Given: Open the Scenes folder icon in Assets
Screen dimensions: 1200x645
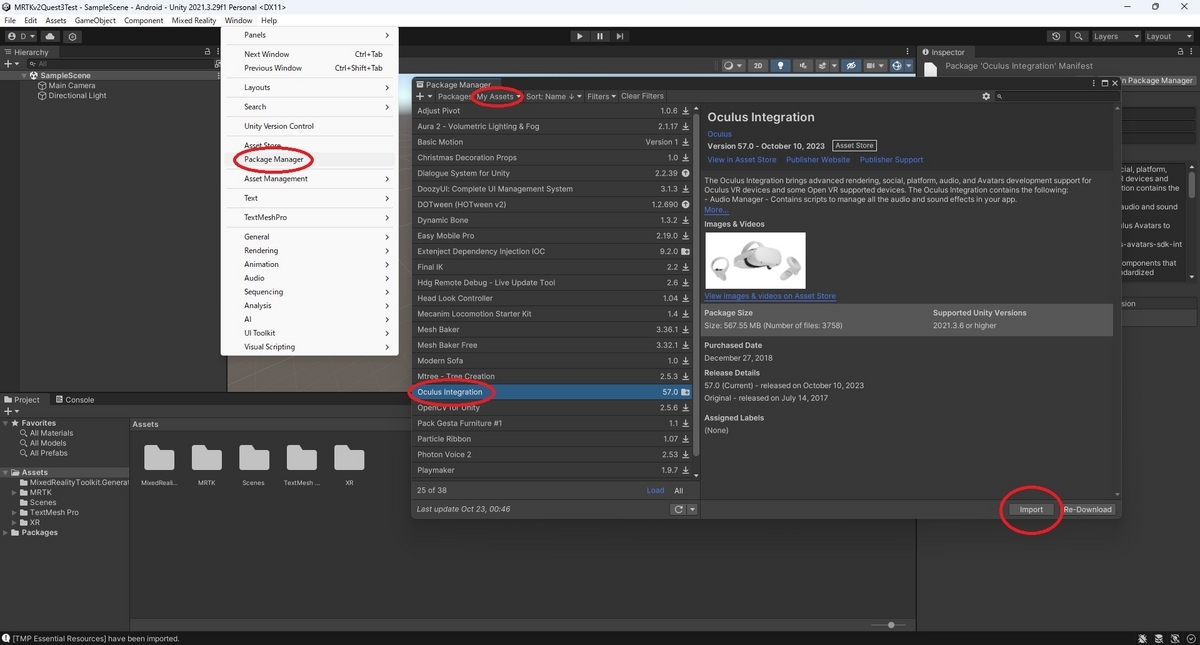Looking at the screenshot, I should pos(254,458).
